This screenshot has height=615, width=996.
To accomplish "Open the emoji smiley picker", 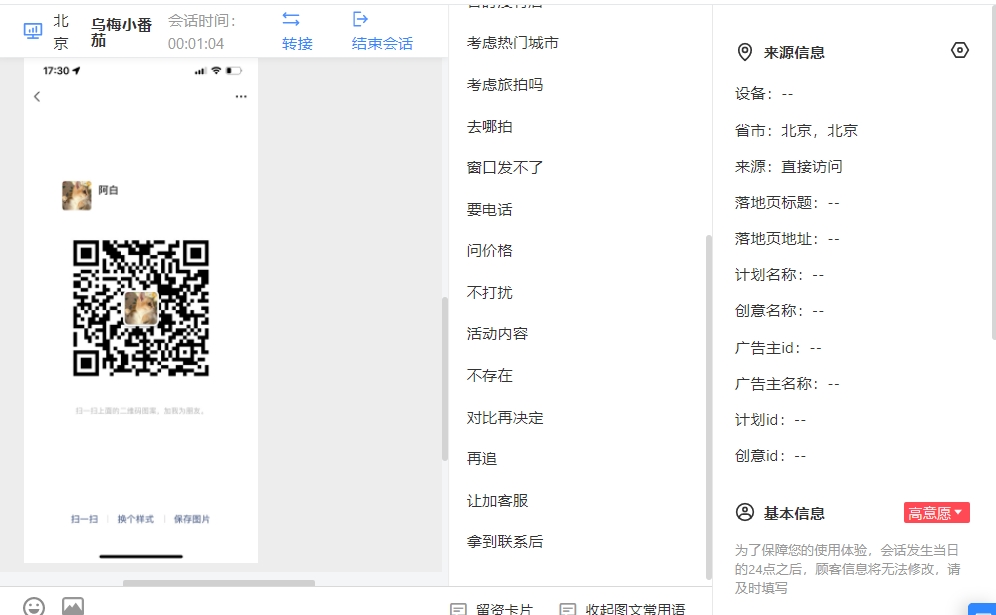I will point(34,607).
